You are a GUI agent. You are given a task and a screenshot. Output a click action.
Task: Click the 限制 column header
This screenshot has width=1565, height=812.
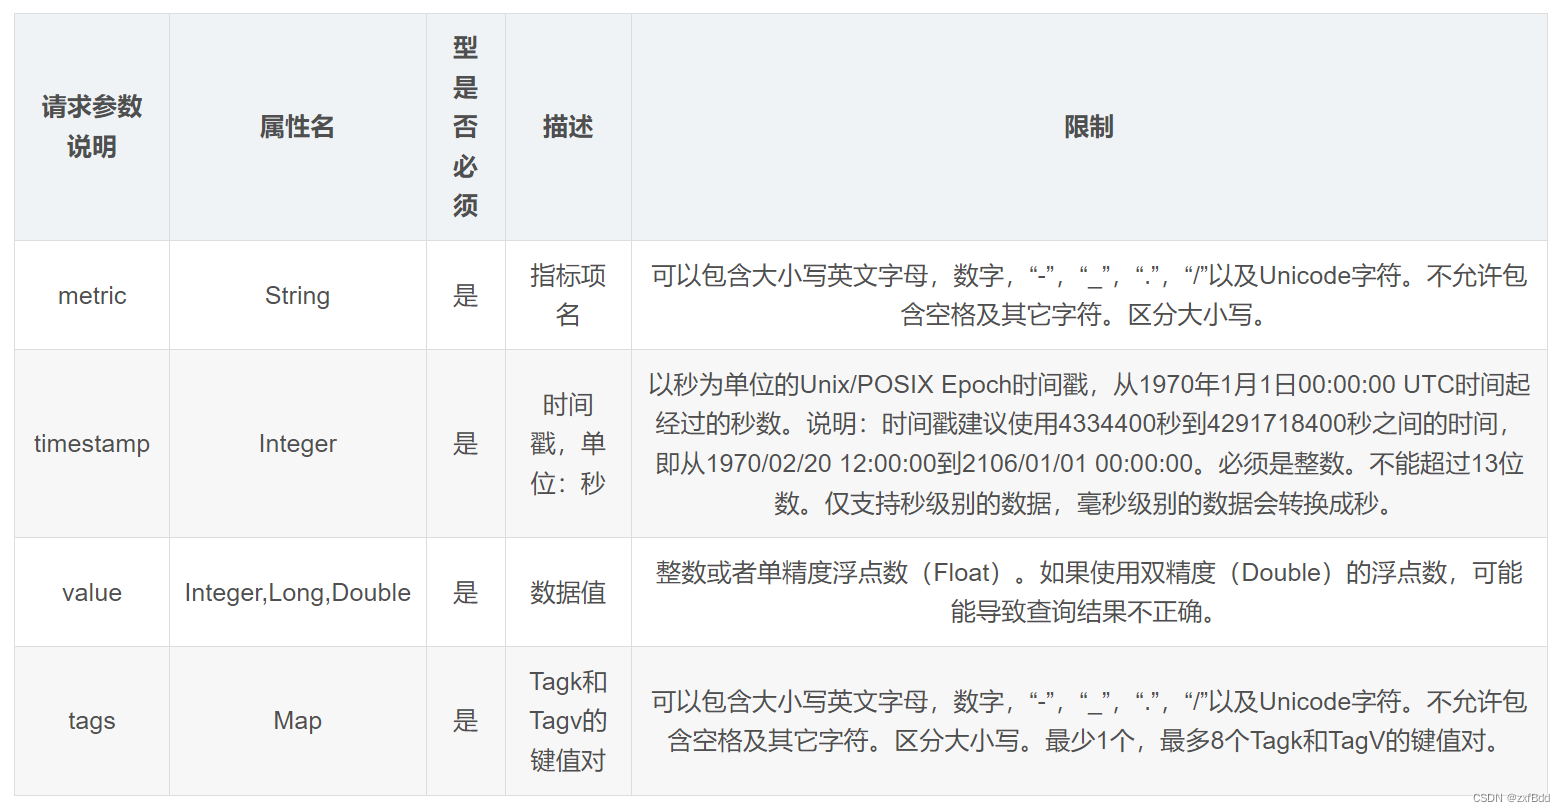point(1089,127)
